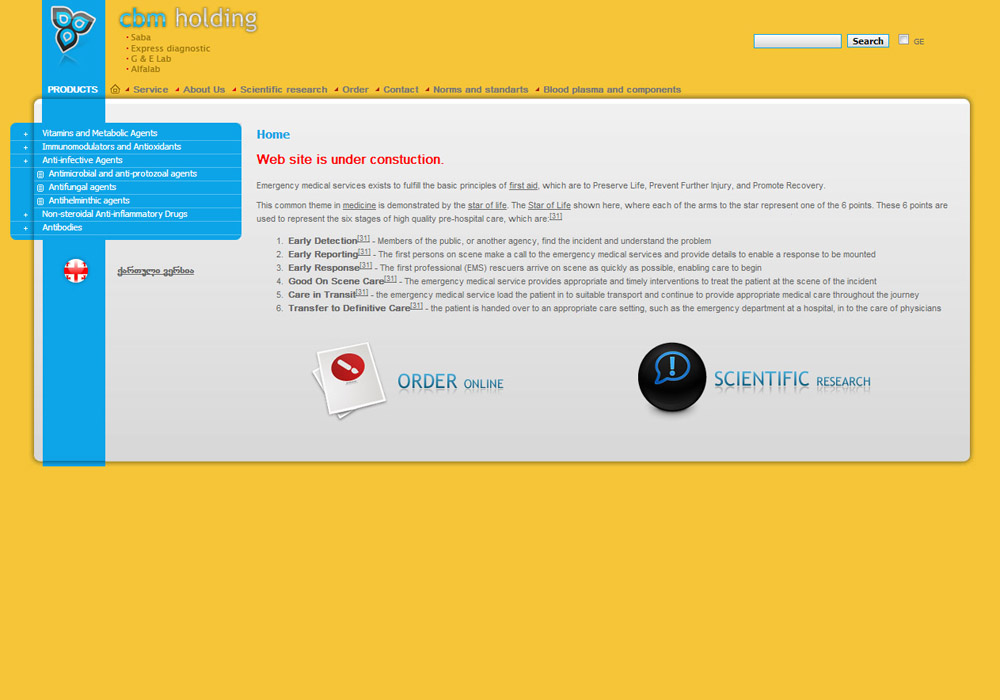Expand Immunomodulators and Antioxidants plus sign
Viewport: 1000px width, 700px height.
pos(26,147)
